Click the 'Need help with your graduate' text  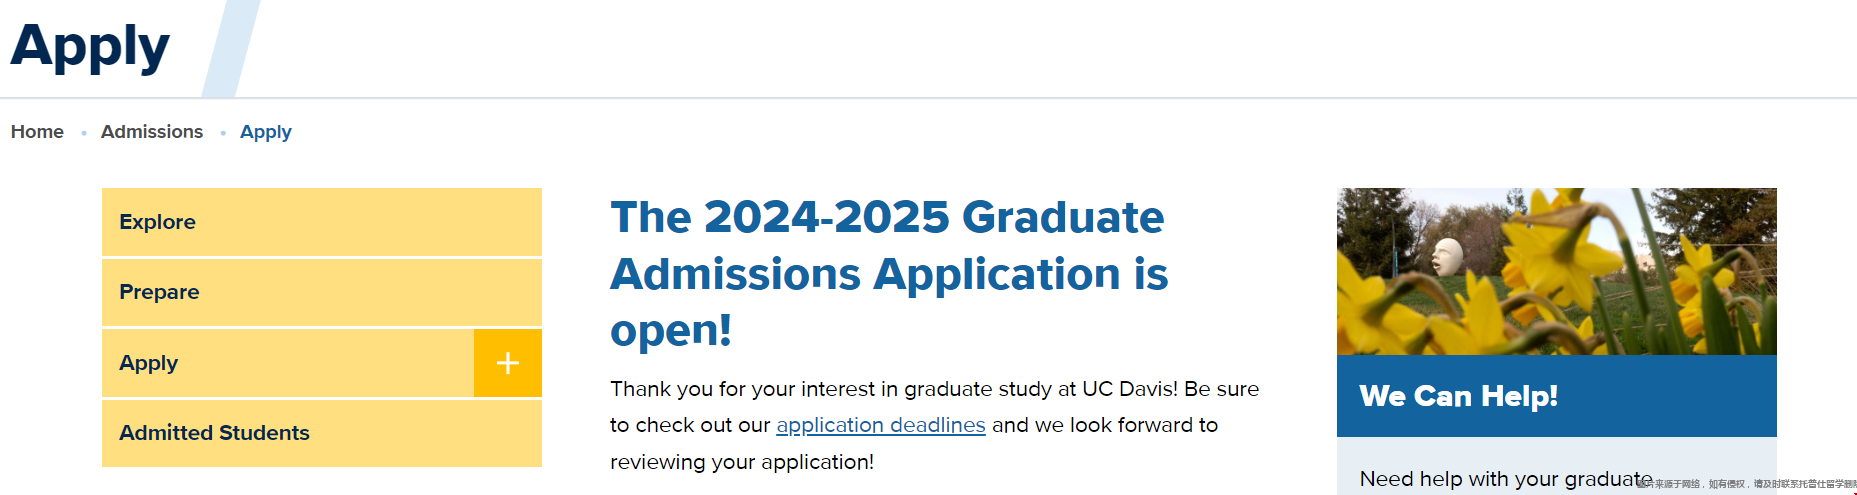pos(1506,479)
